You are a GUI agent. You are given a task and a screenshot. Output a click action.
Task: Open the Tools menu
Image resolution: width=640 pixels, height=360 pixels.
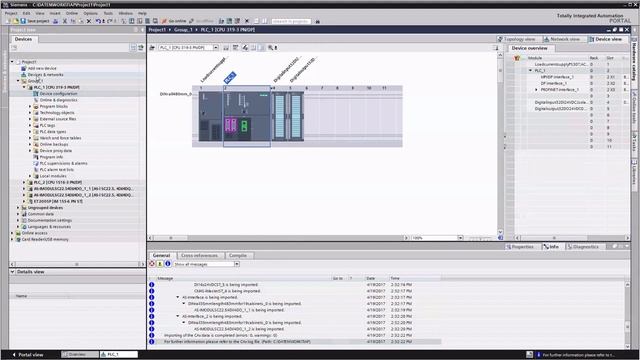pos(108,13)
